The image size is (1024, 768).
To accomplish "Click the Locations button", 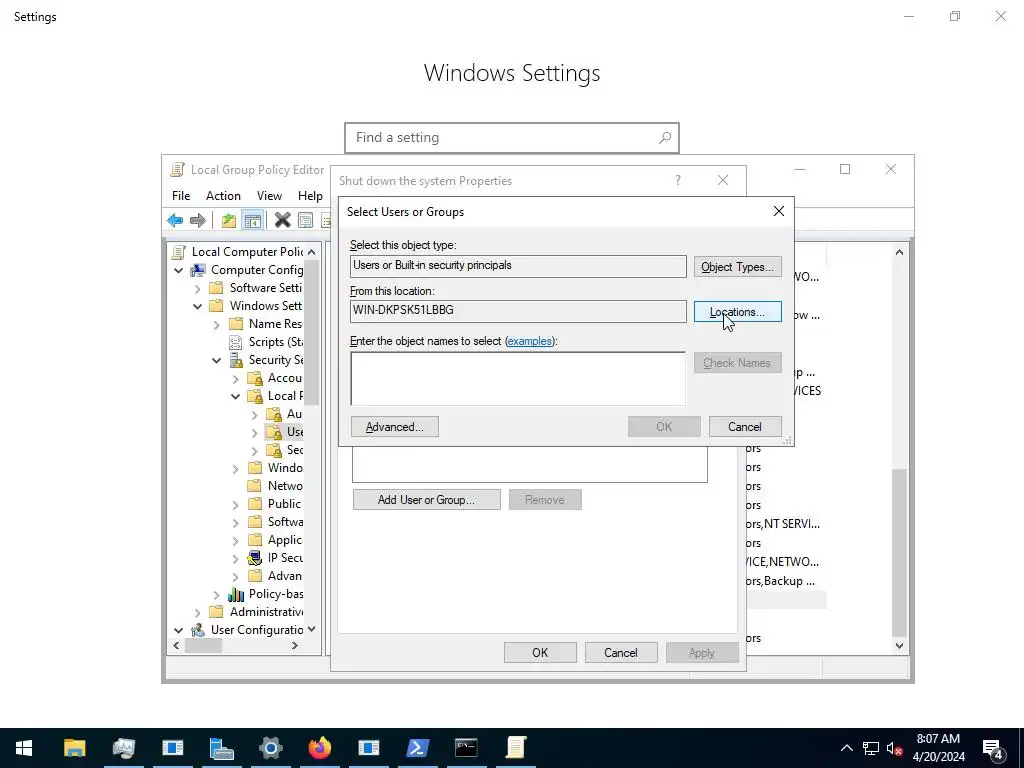I will tap(737, 312).
